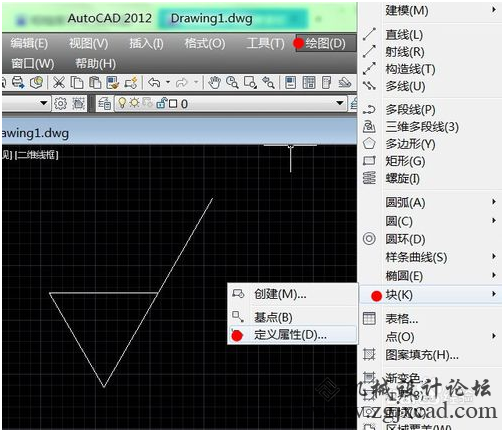Open the undo history dropdown arrow
Screen dimensions: 504x432
point(168,82)
